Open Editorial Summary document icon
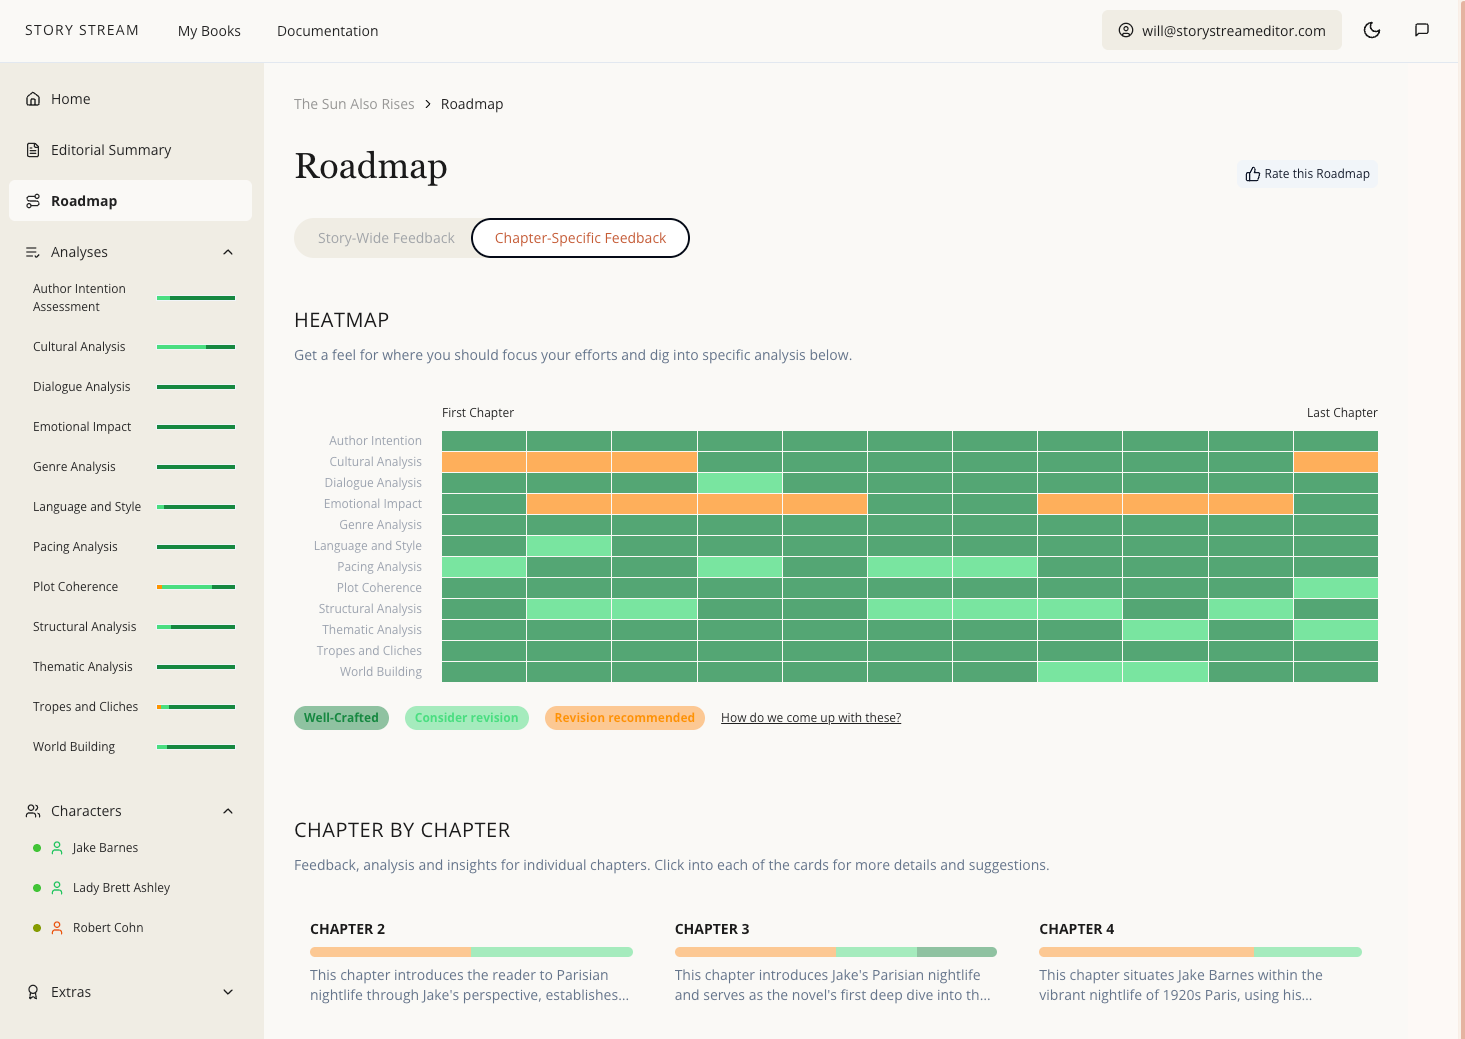The height and width of the screenshot is (1039, 1465). [x=33, y=150]
